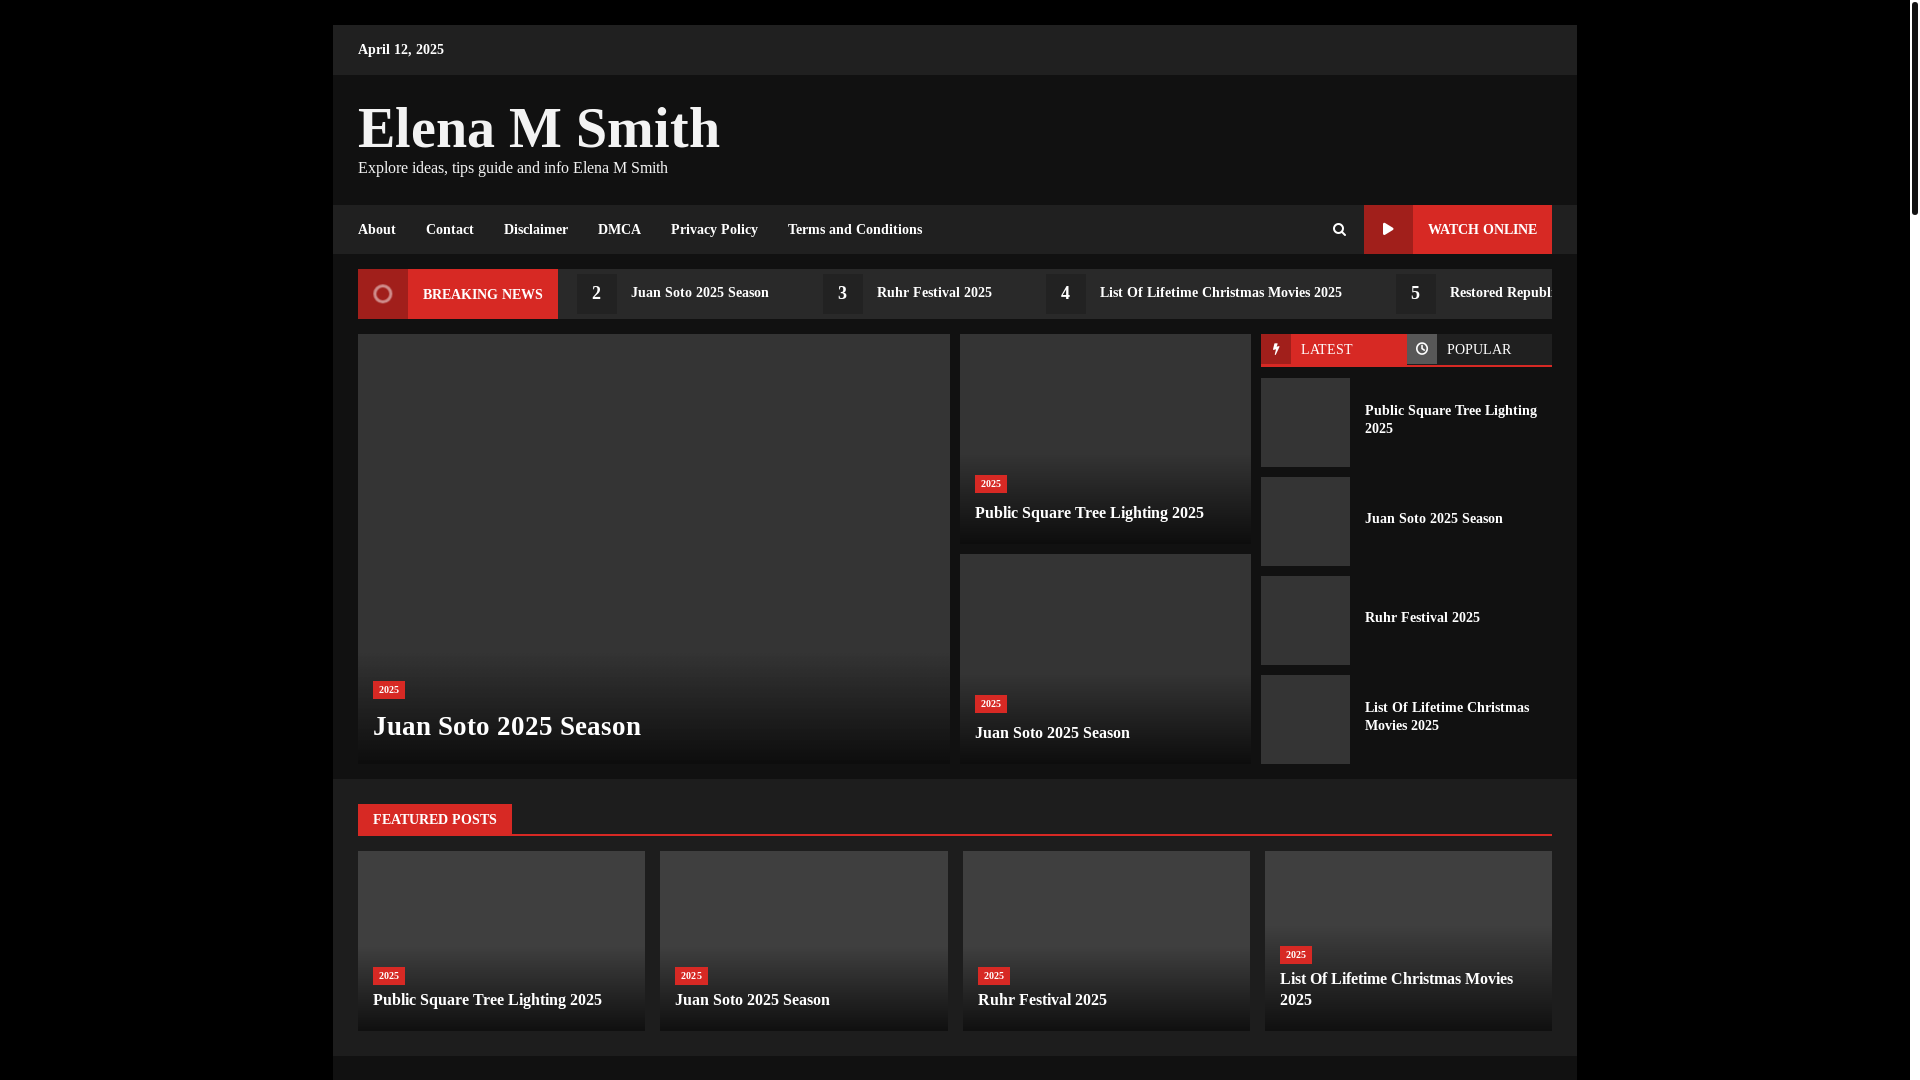Image resolution: width=1920 pixels, height=1080 pixels.
Task: Open ticker item 'Restored Republic'
Action: 1500,293
